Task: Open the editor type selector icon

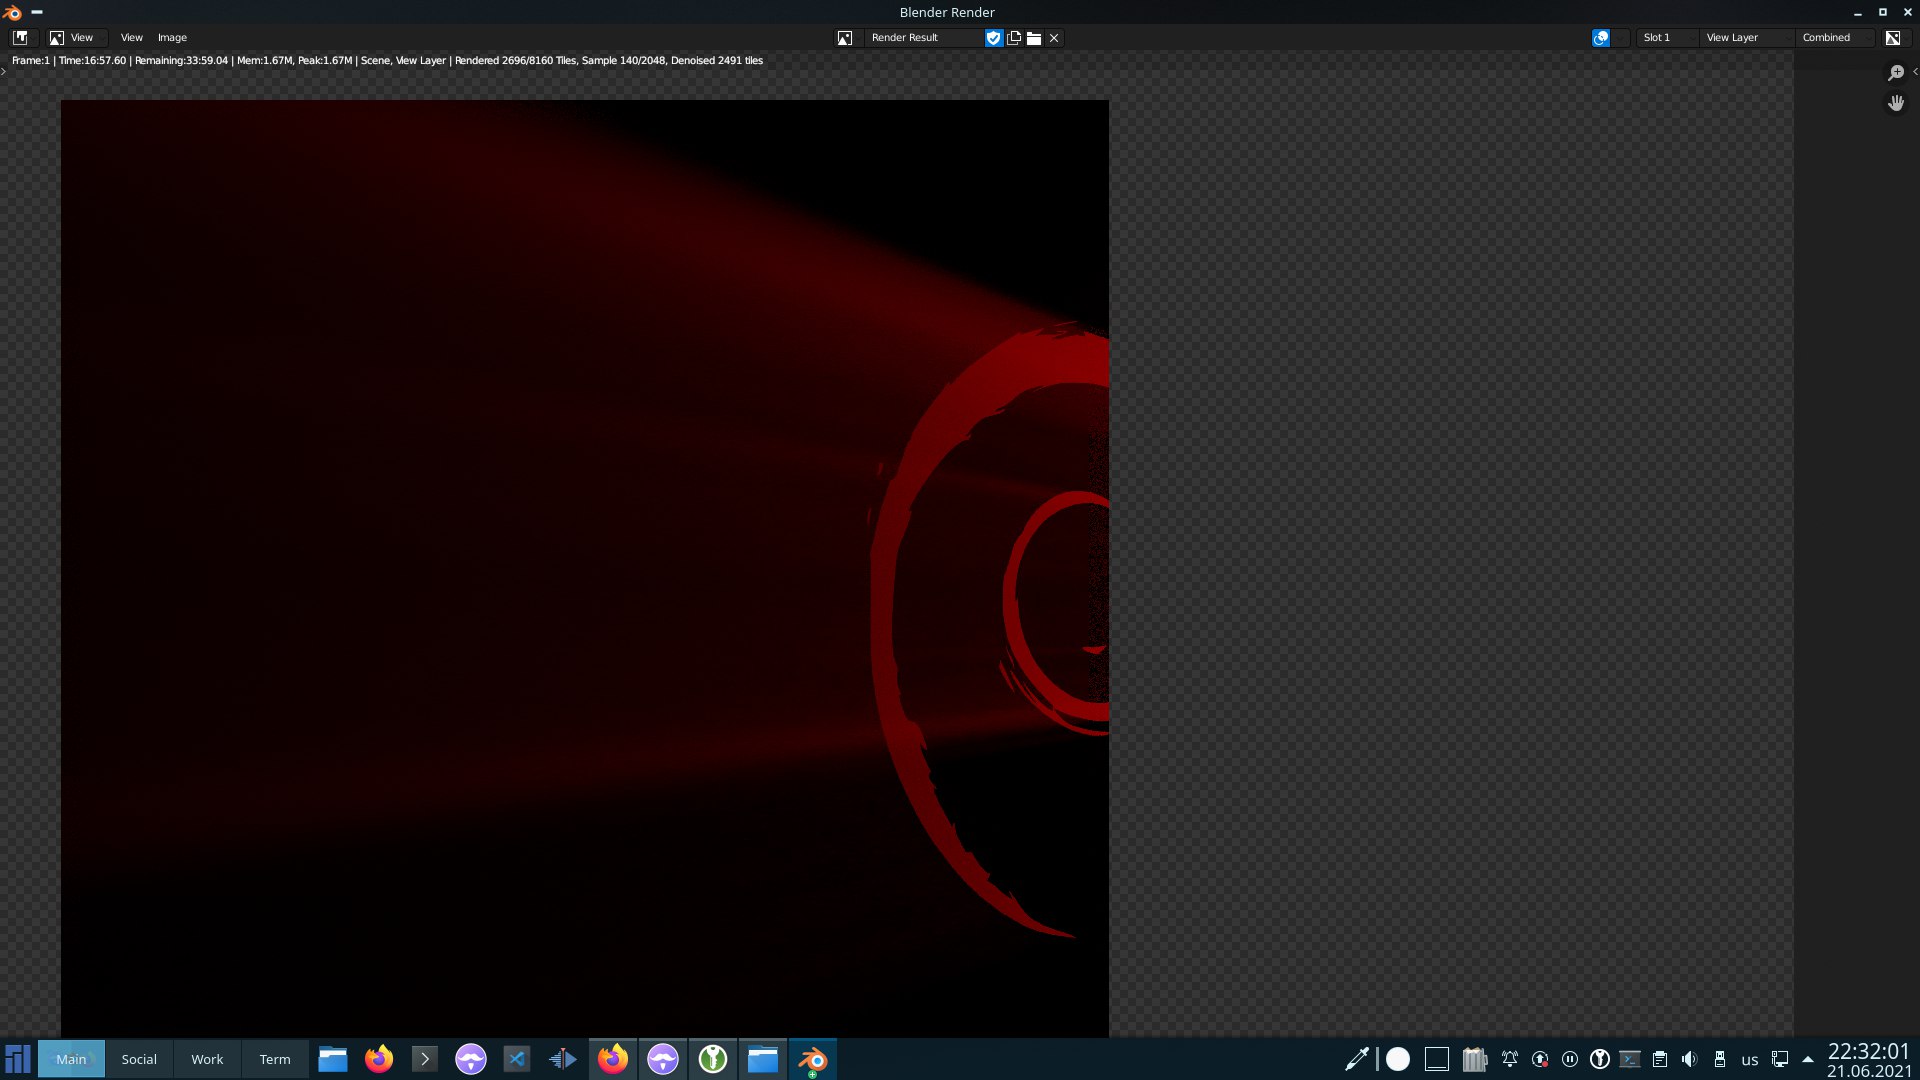Action: tap(20, 37)
